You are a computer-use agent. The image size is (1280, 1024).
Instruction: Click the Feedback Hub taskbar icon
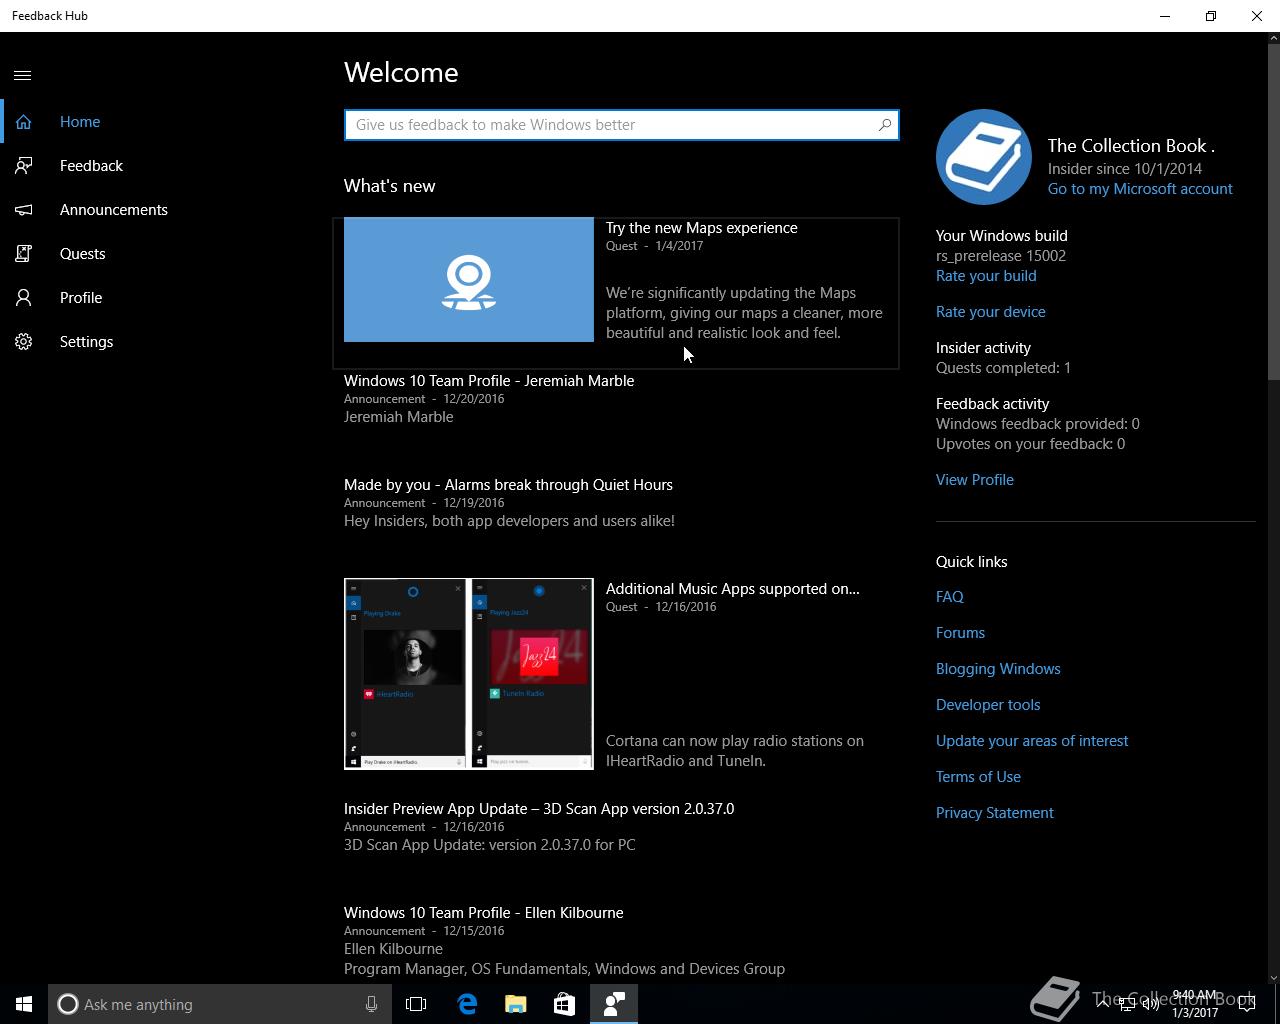(614, 1004)
